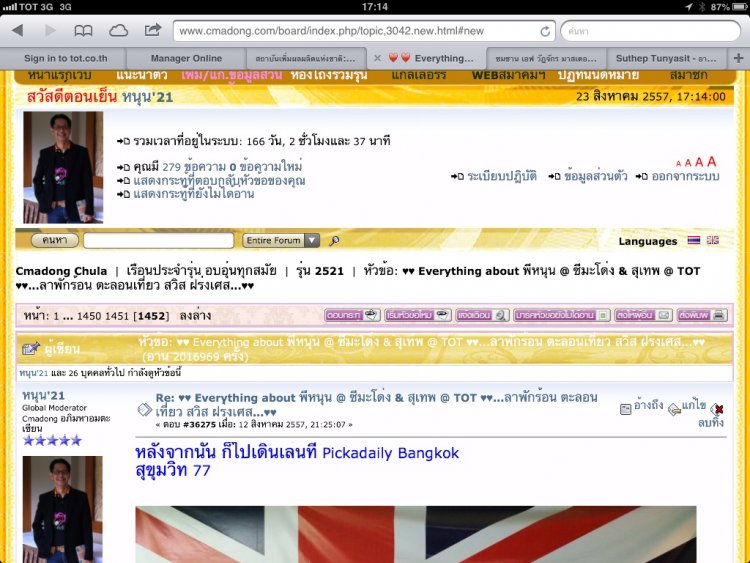Click the ออกจากระบบ logout link
This screenshot has width=750, height=563.
click(685, 177)
